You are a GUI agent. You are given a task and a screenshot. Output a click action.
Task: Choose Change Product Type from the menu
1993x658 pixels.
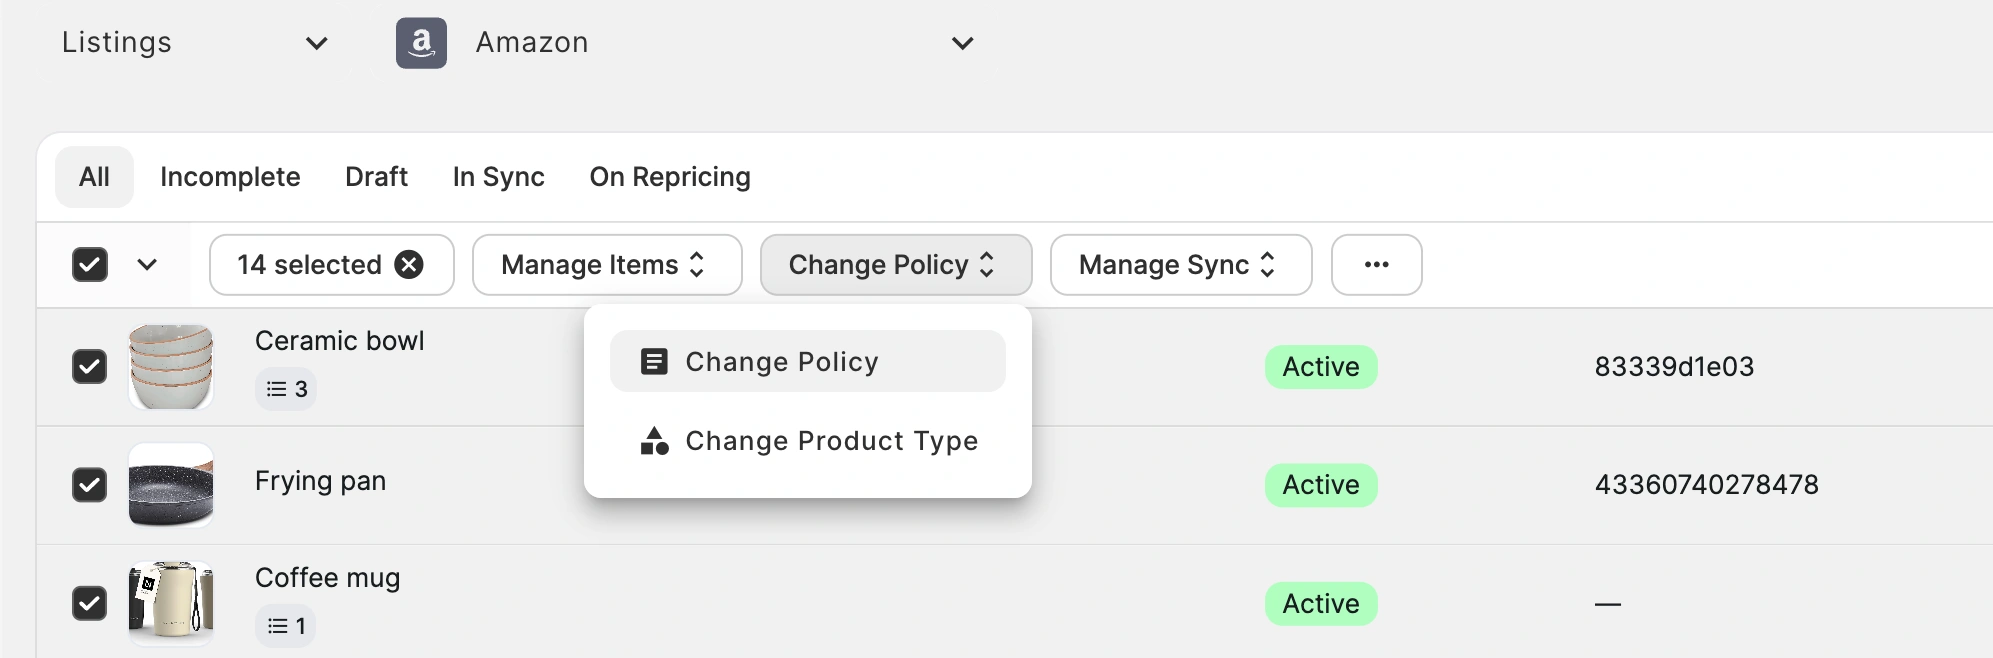[x=830, y=441]
